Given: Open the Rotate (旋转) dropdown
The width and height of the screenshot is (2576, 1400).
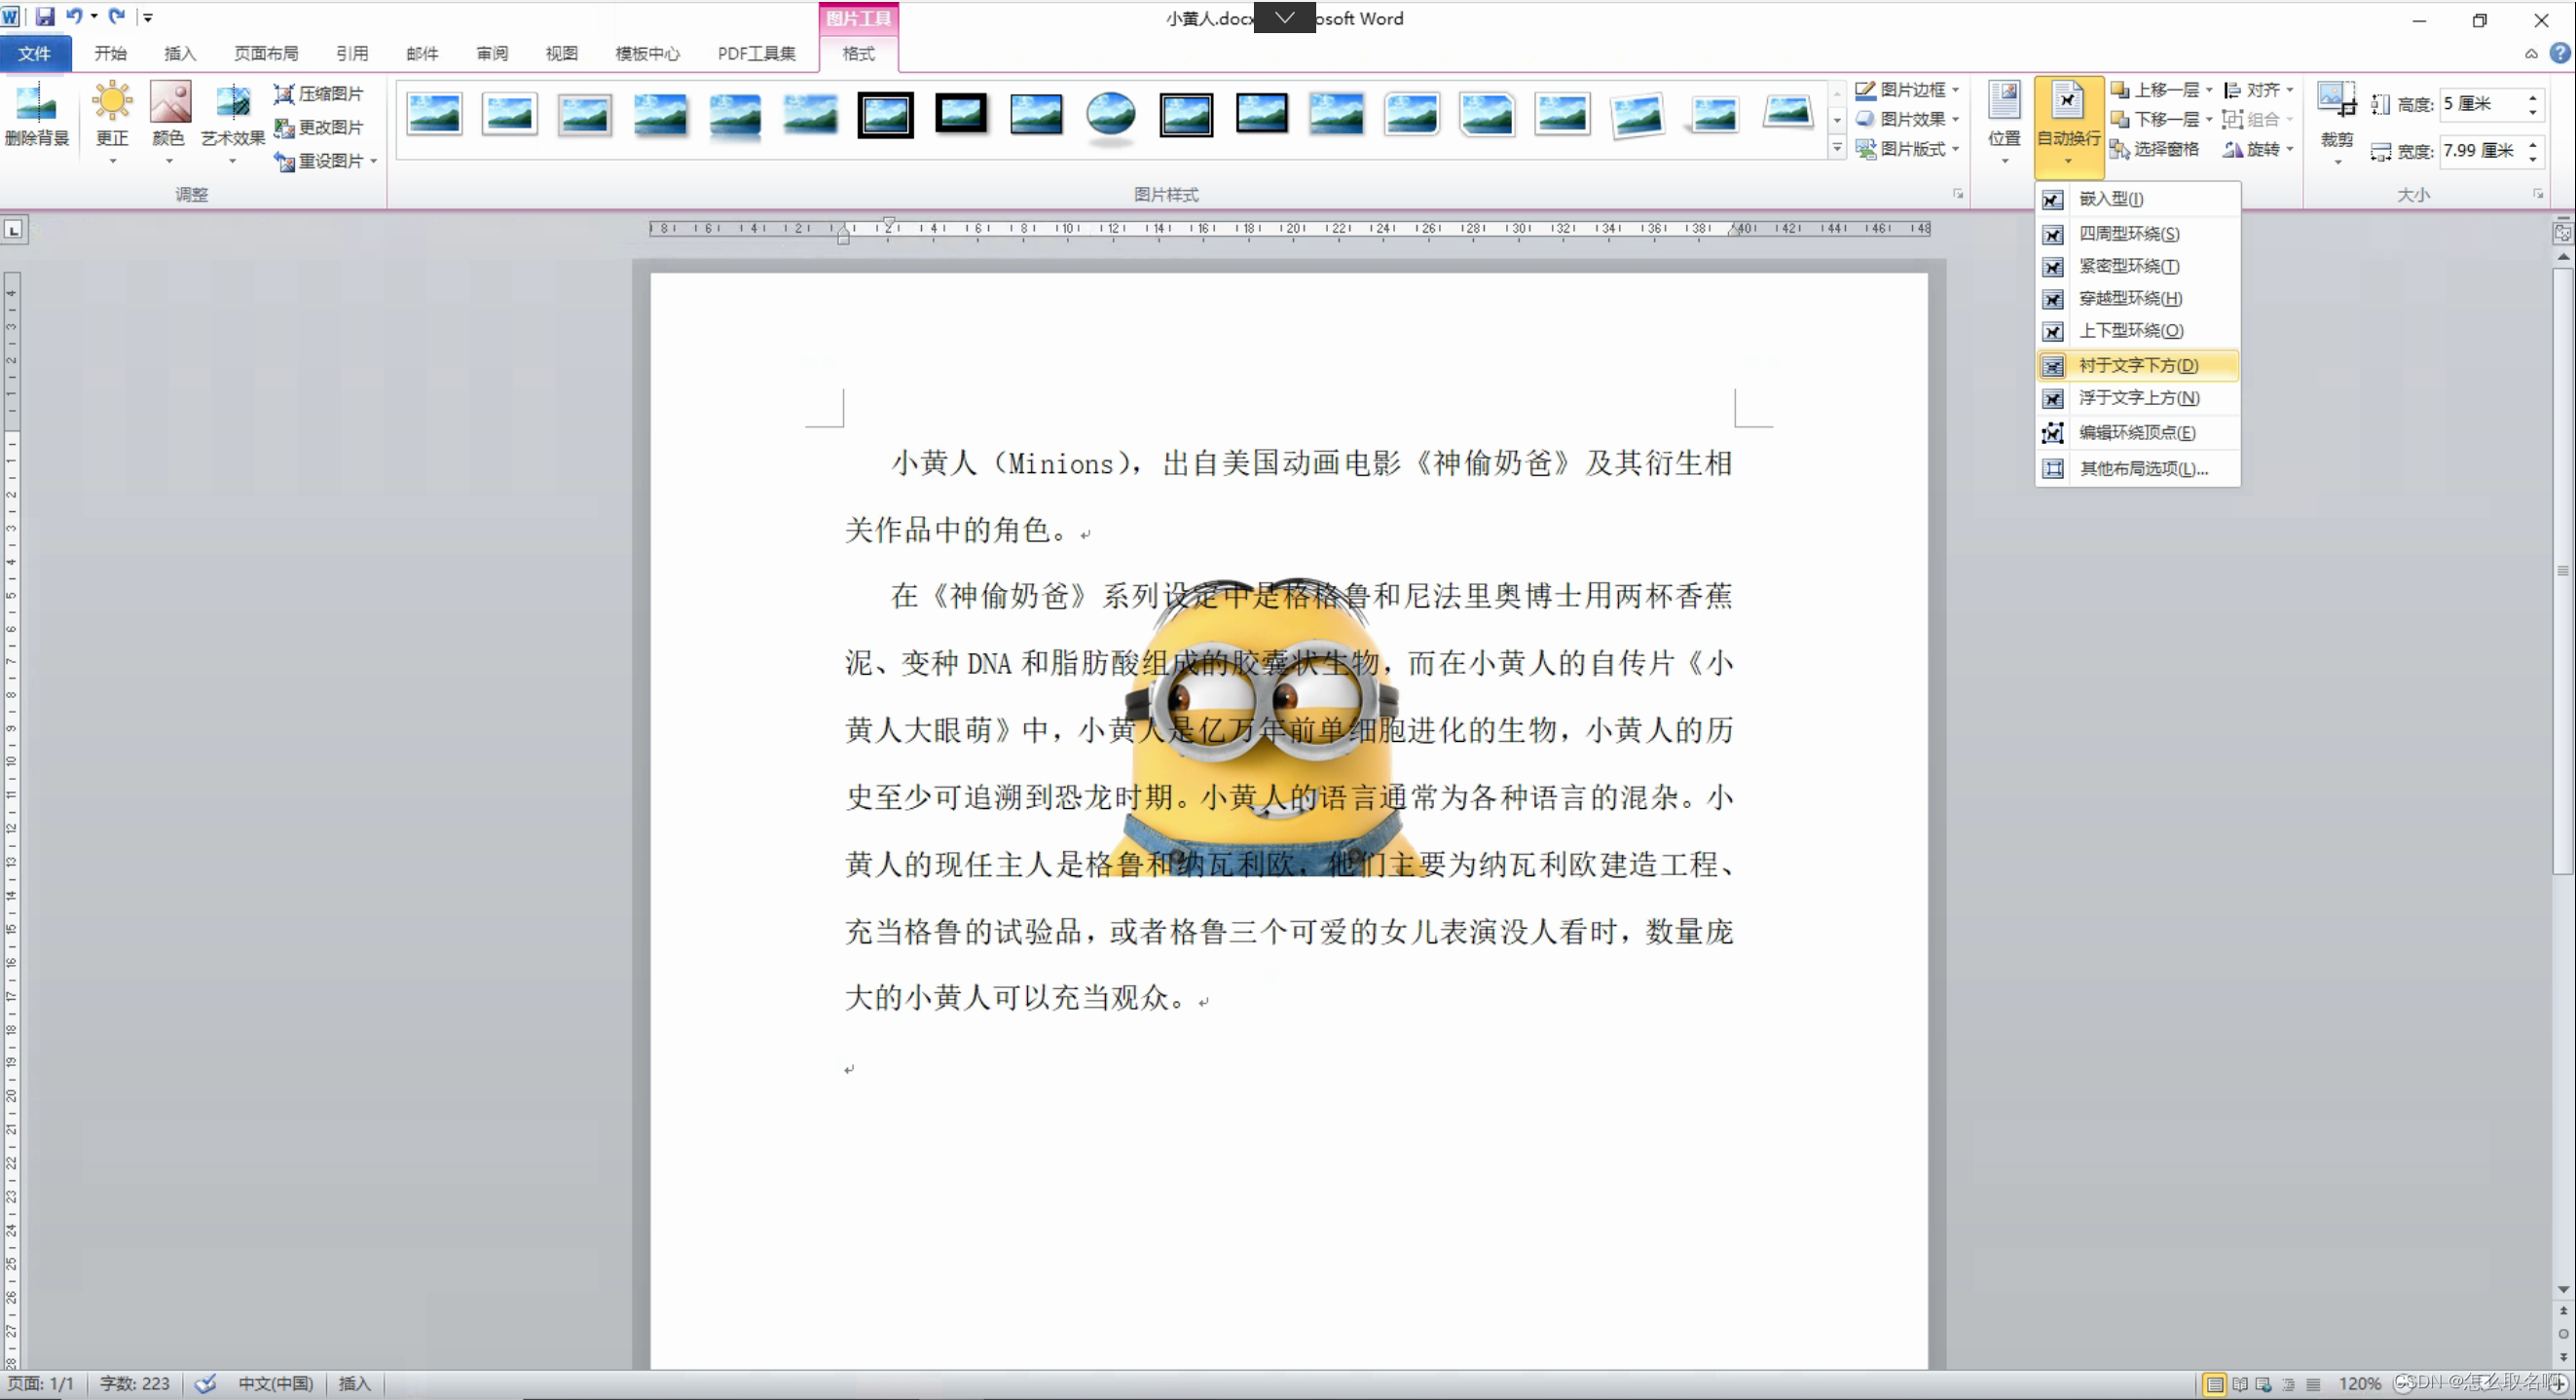Looking at the screenshot, I should 2260,149.
